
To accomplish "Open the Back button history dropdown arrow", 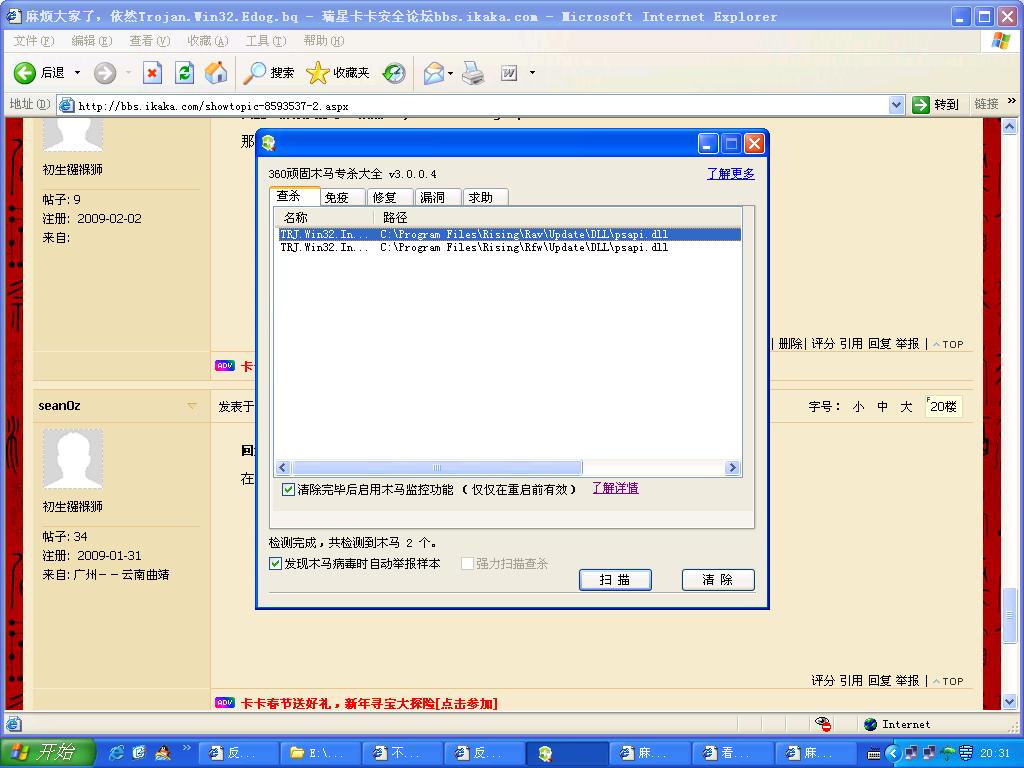I will (77, 72).
